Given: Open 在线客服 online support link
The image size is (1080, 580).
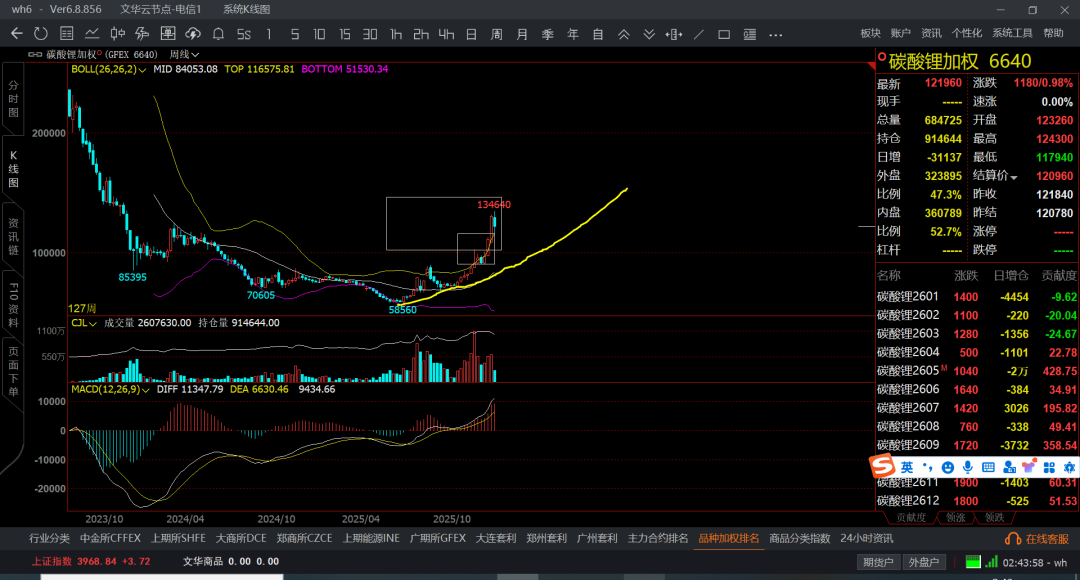Looking at the screenshot, I should tap(1038, 539).
